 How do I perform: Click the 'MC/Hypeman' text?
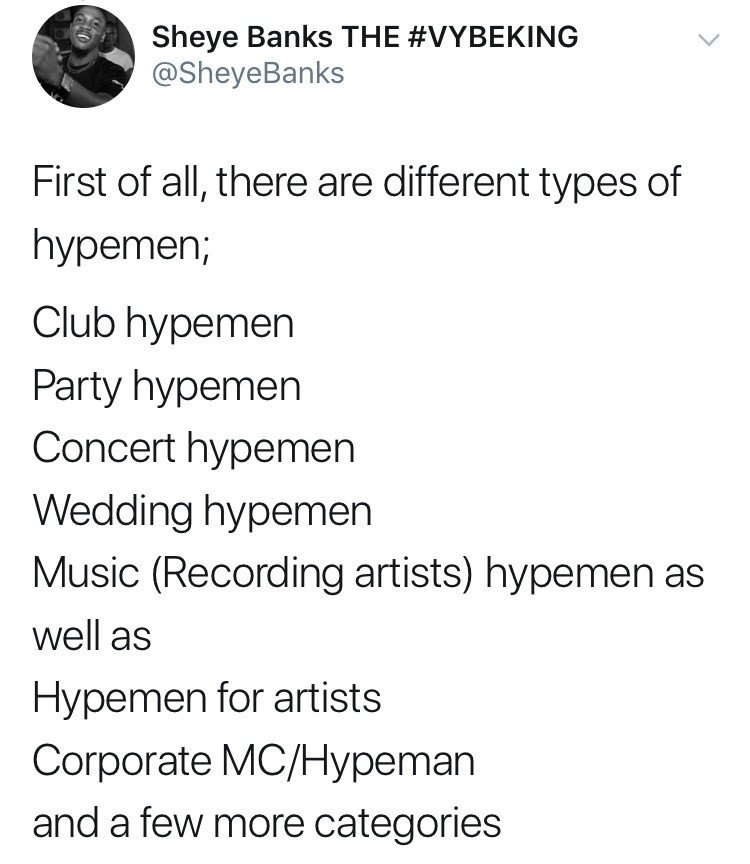click(x=348, y=761)
